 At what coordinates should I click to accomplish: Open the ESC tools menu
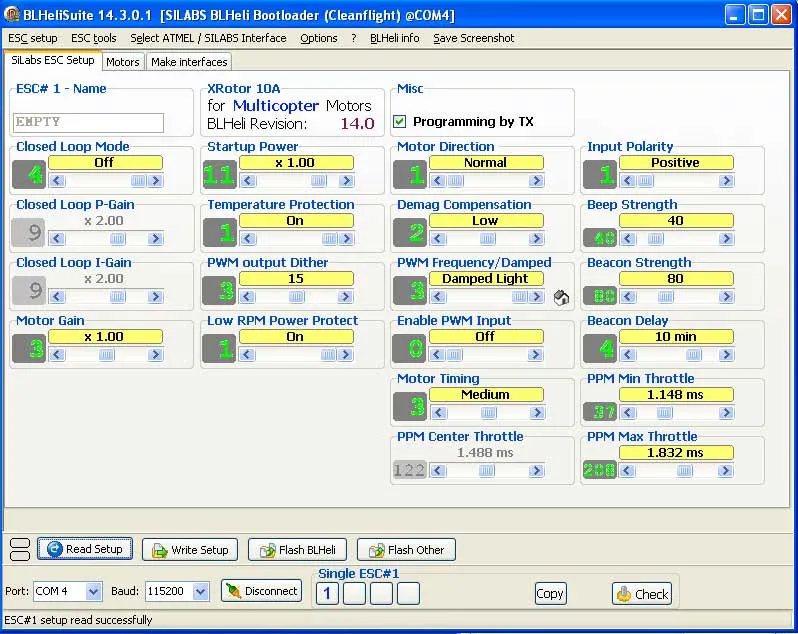click(x=93, y=38)
